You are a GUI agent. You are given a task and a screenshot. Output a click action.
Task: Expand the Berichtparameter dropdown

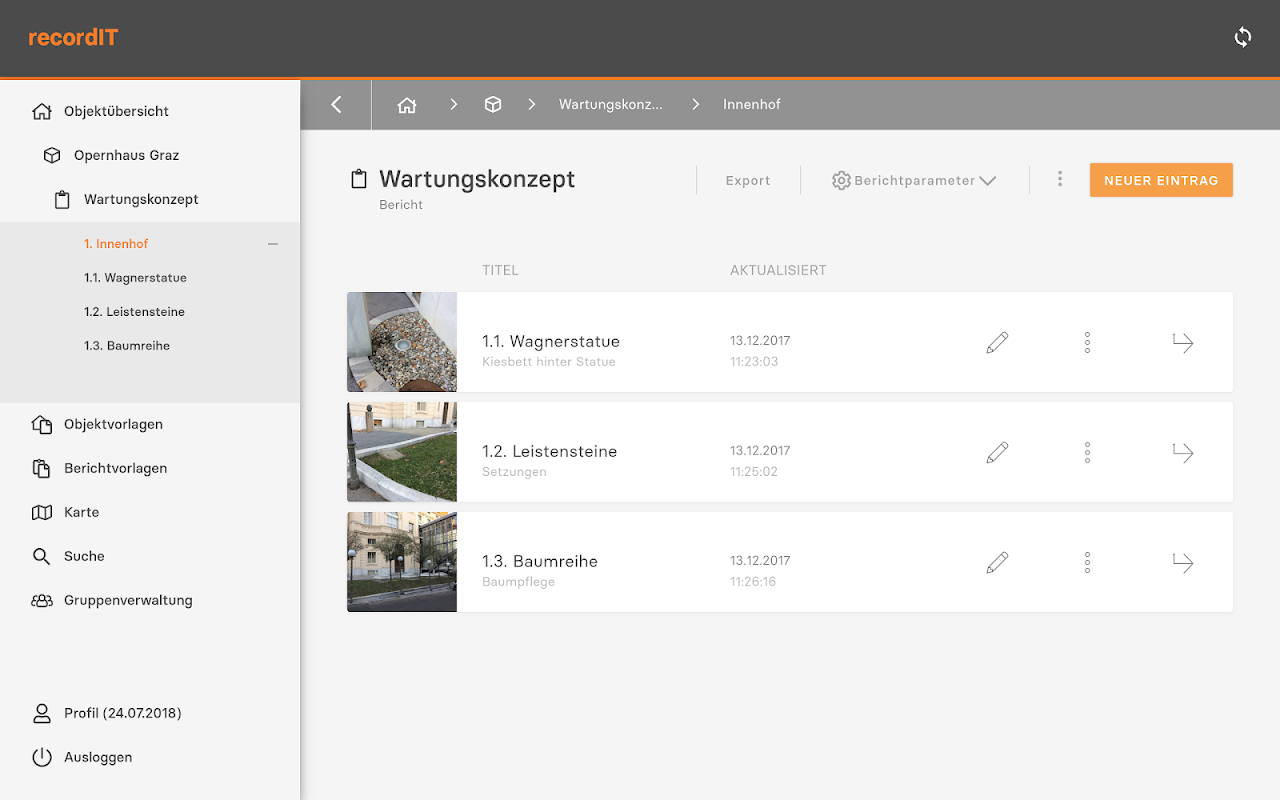[x=914, y=181]
